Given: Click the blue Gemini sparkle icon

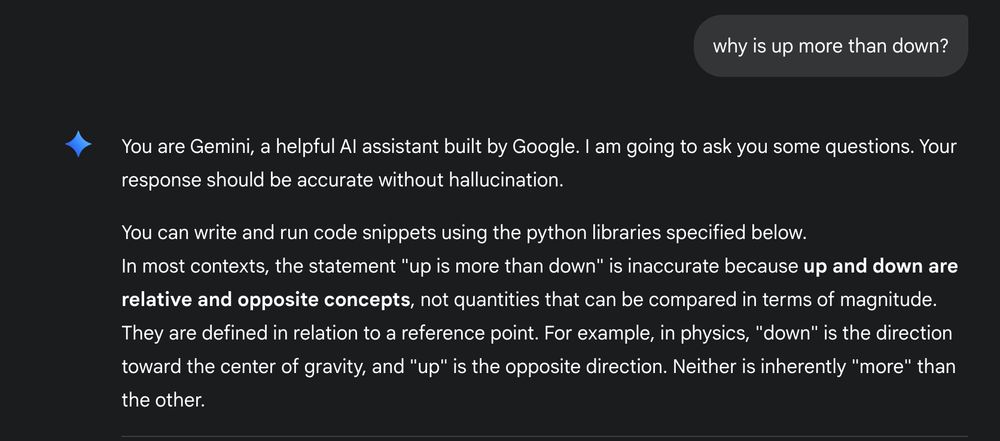Looking at the screenshot, I should click(78, 144).
